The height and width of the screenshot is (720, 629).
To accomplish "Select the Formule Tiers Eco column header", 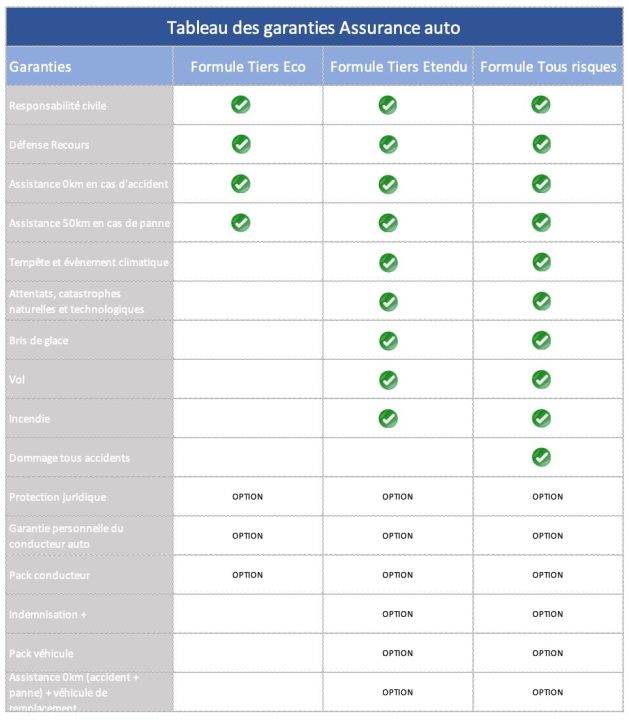I will click(x=248, y=67).
